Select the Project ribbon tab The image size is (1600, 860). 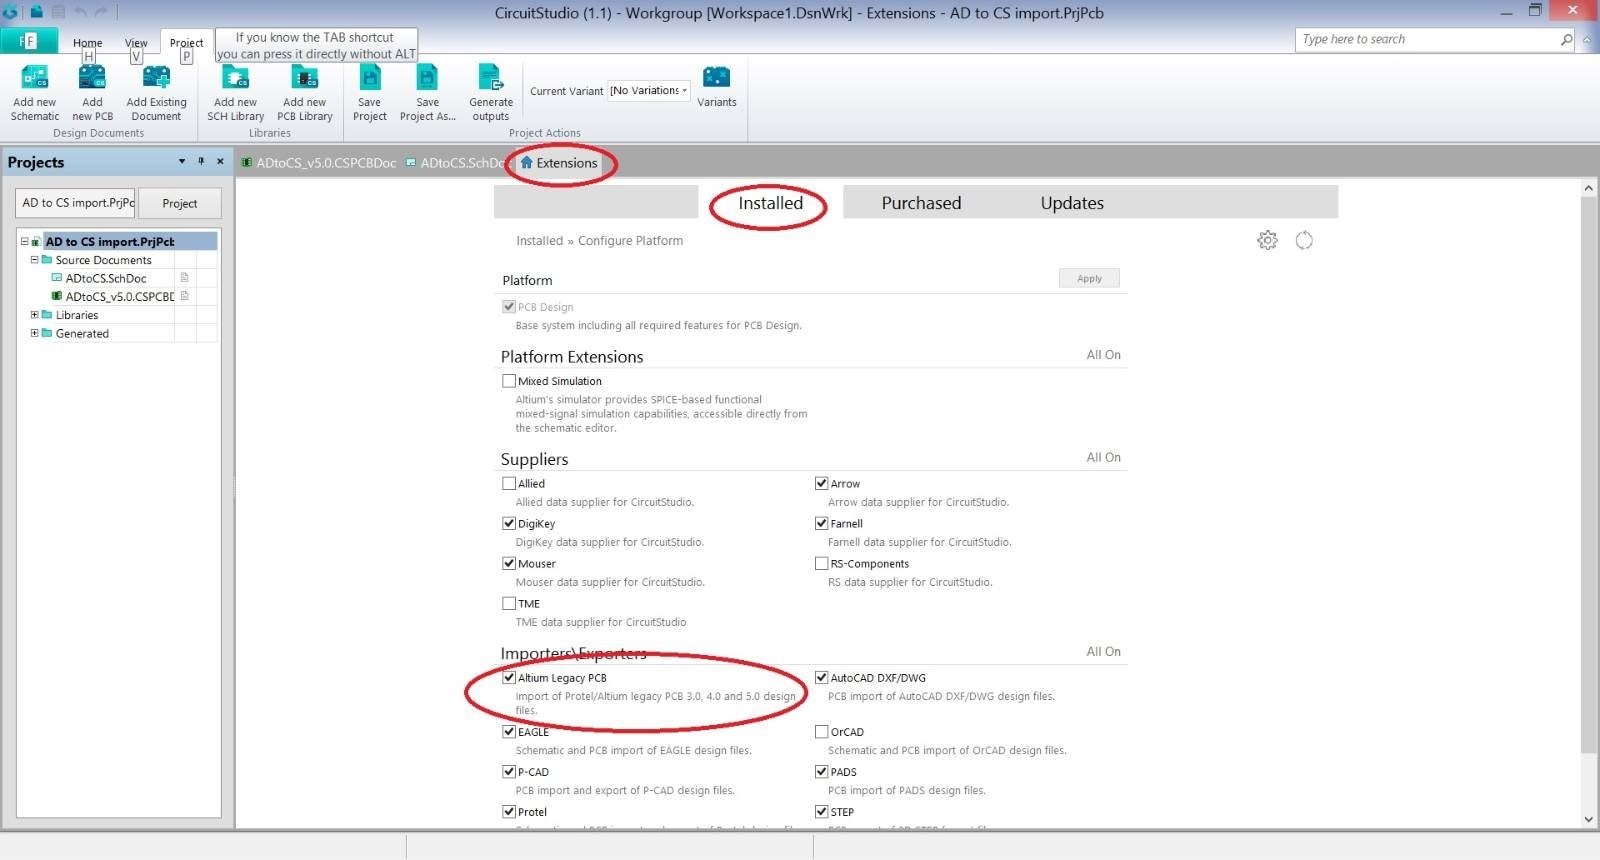186,43
